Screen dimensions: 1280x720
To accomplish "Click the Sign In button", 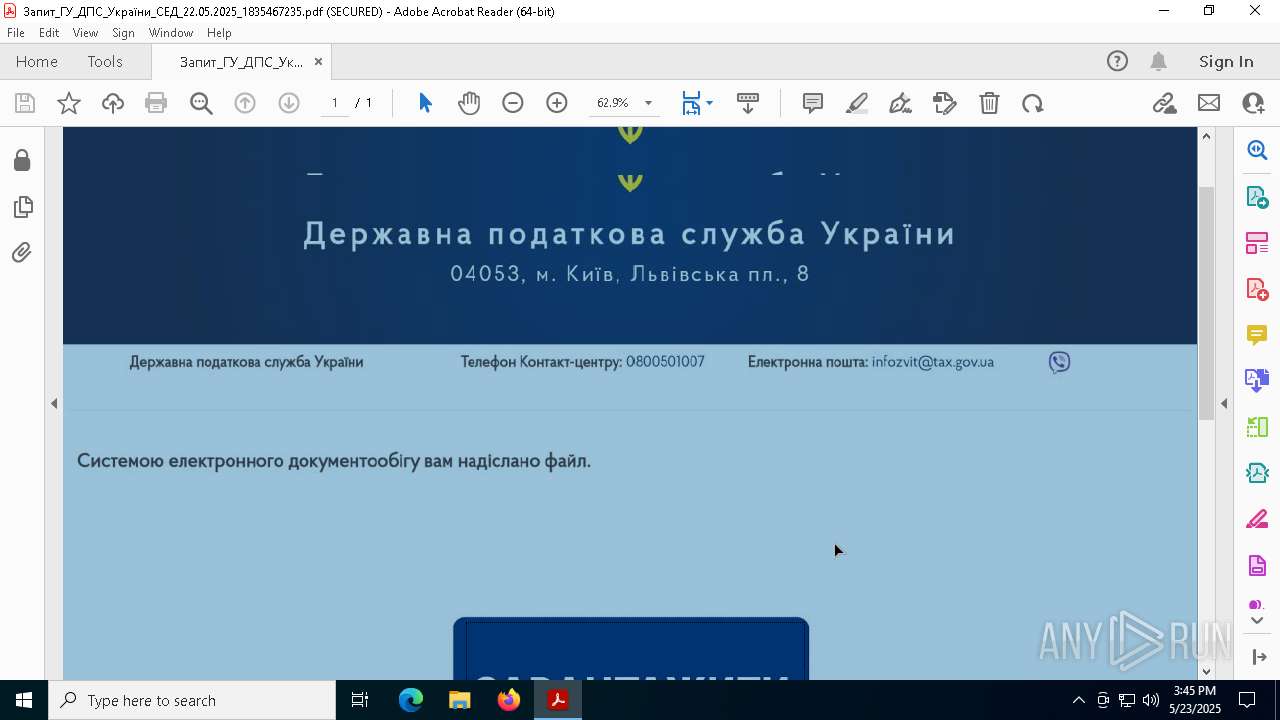I will [x=1226, y=61].
